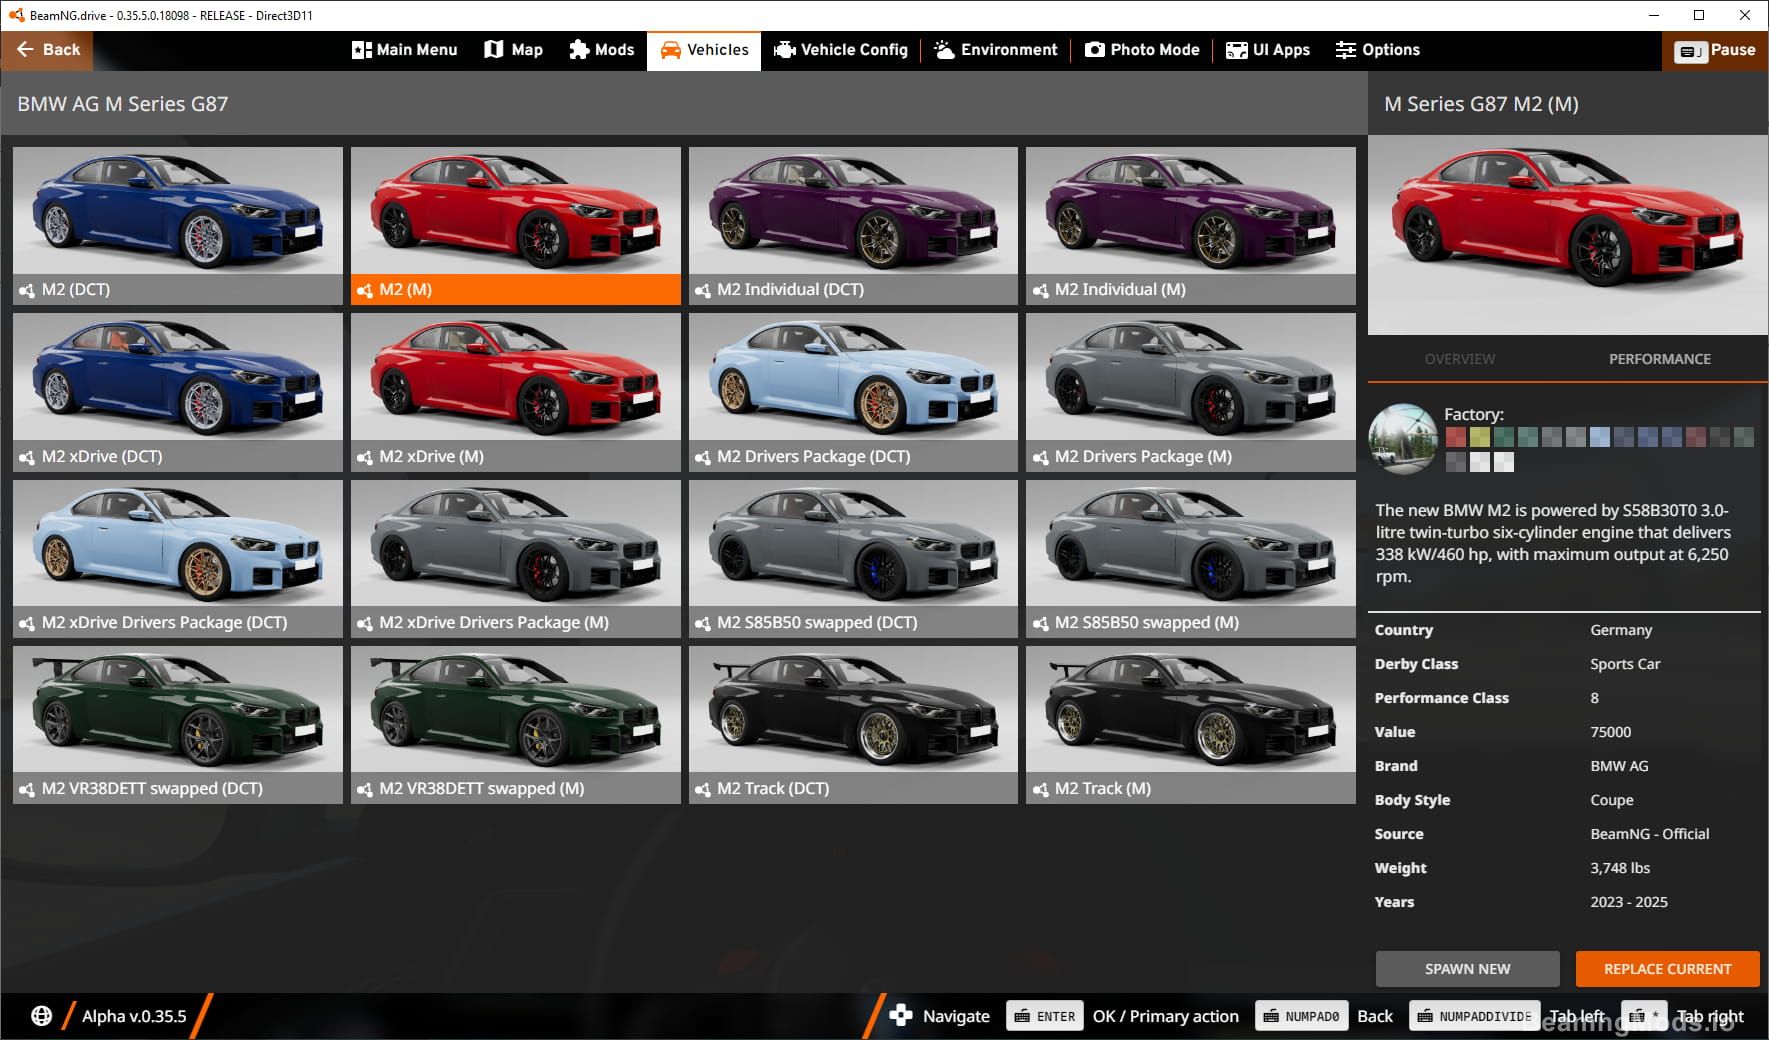Click the config icon beside M2 VR38DETT swapped (M)
1769x1040 pixels.
(x=365, y=789)
